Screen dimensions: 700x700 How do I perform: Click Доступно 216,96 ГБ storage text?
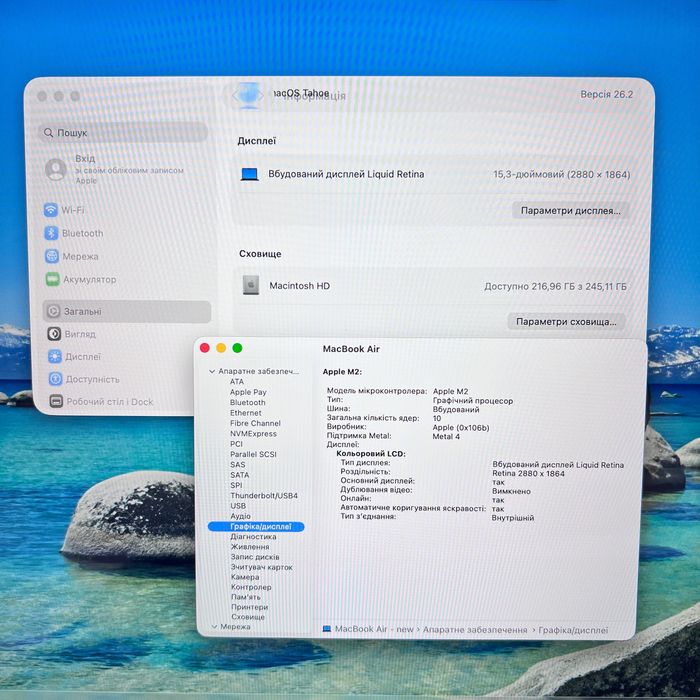tap(555, 287)
